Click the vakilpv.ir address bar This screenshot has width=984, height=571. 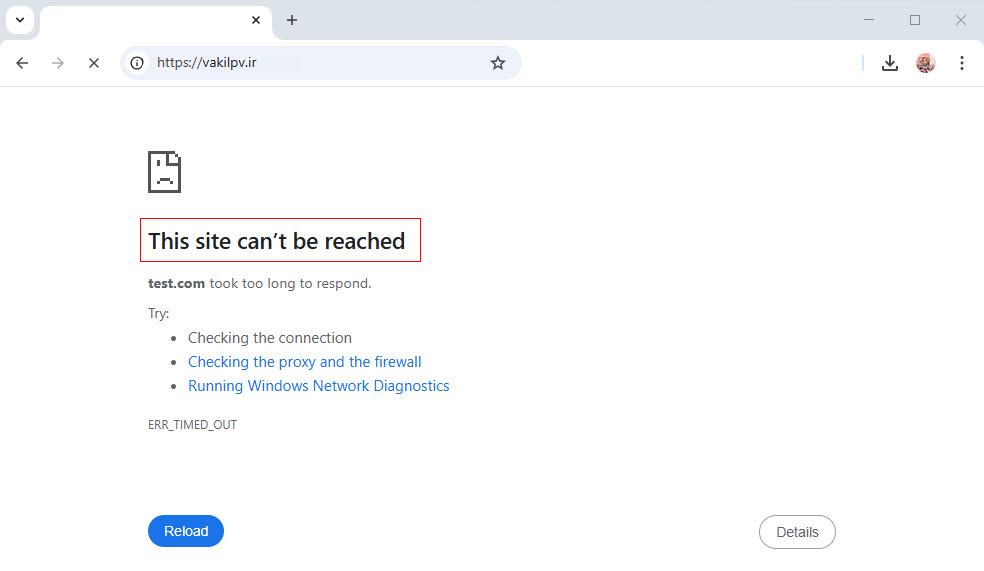point(310,63)
